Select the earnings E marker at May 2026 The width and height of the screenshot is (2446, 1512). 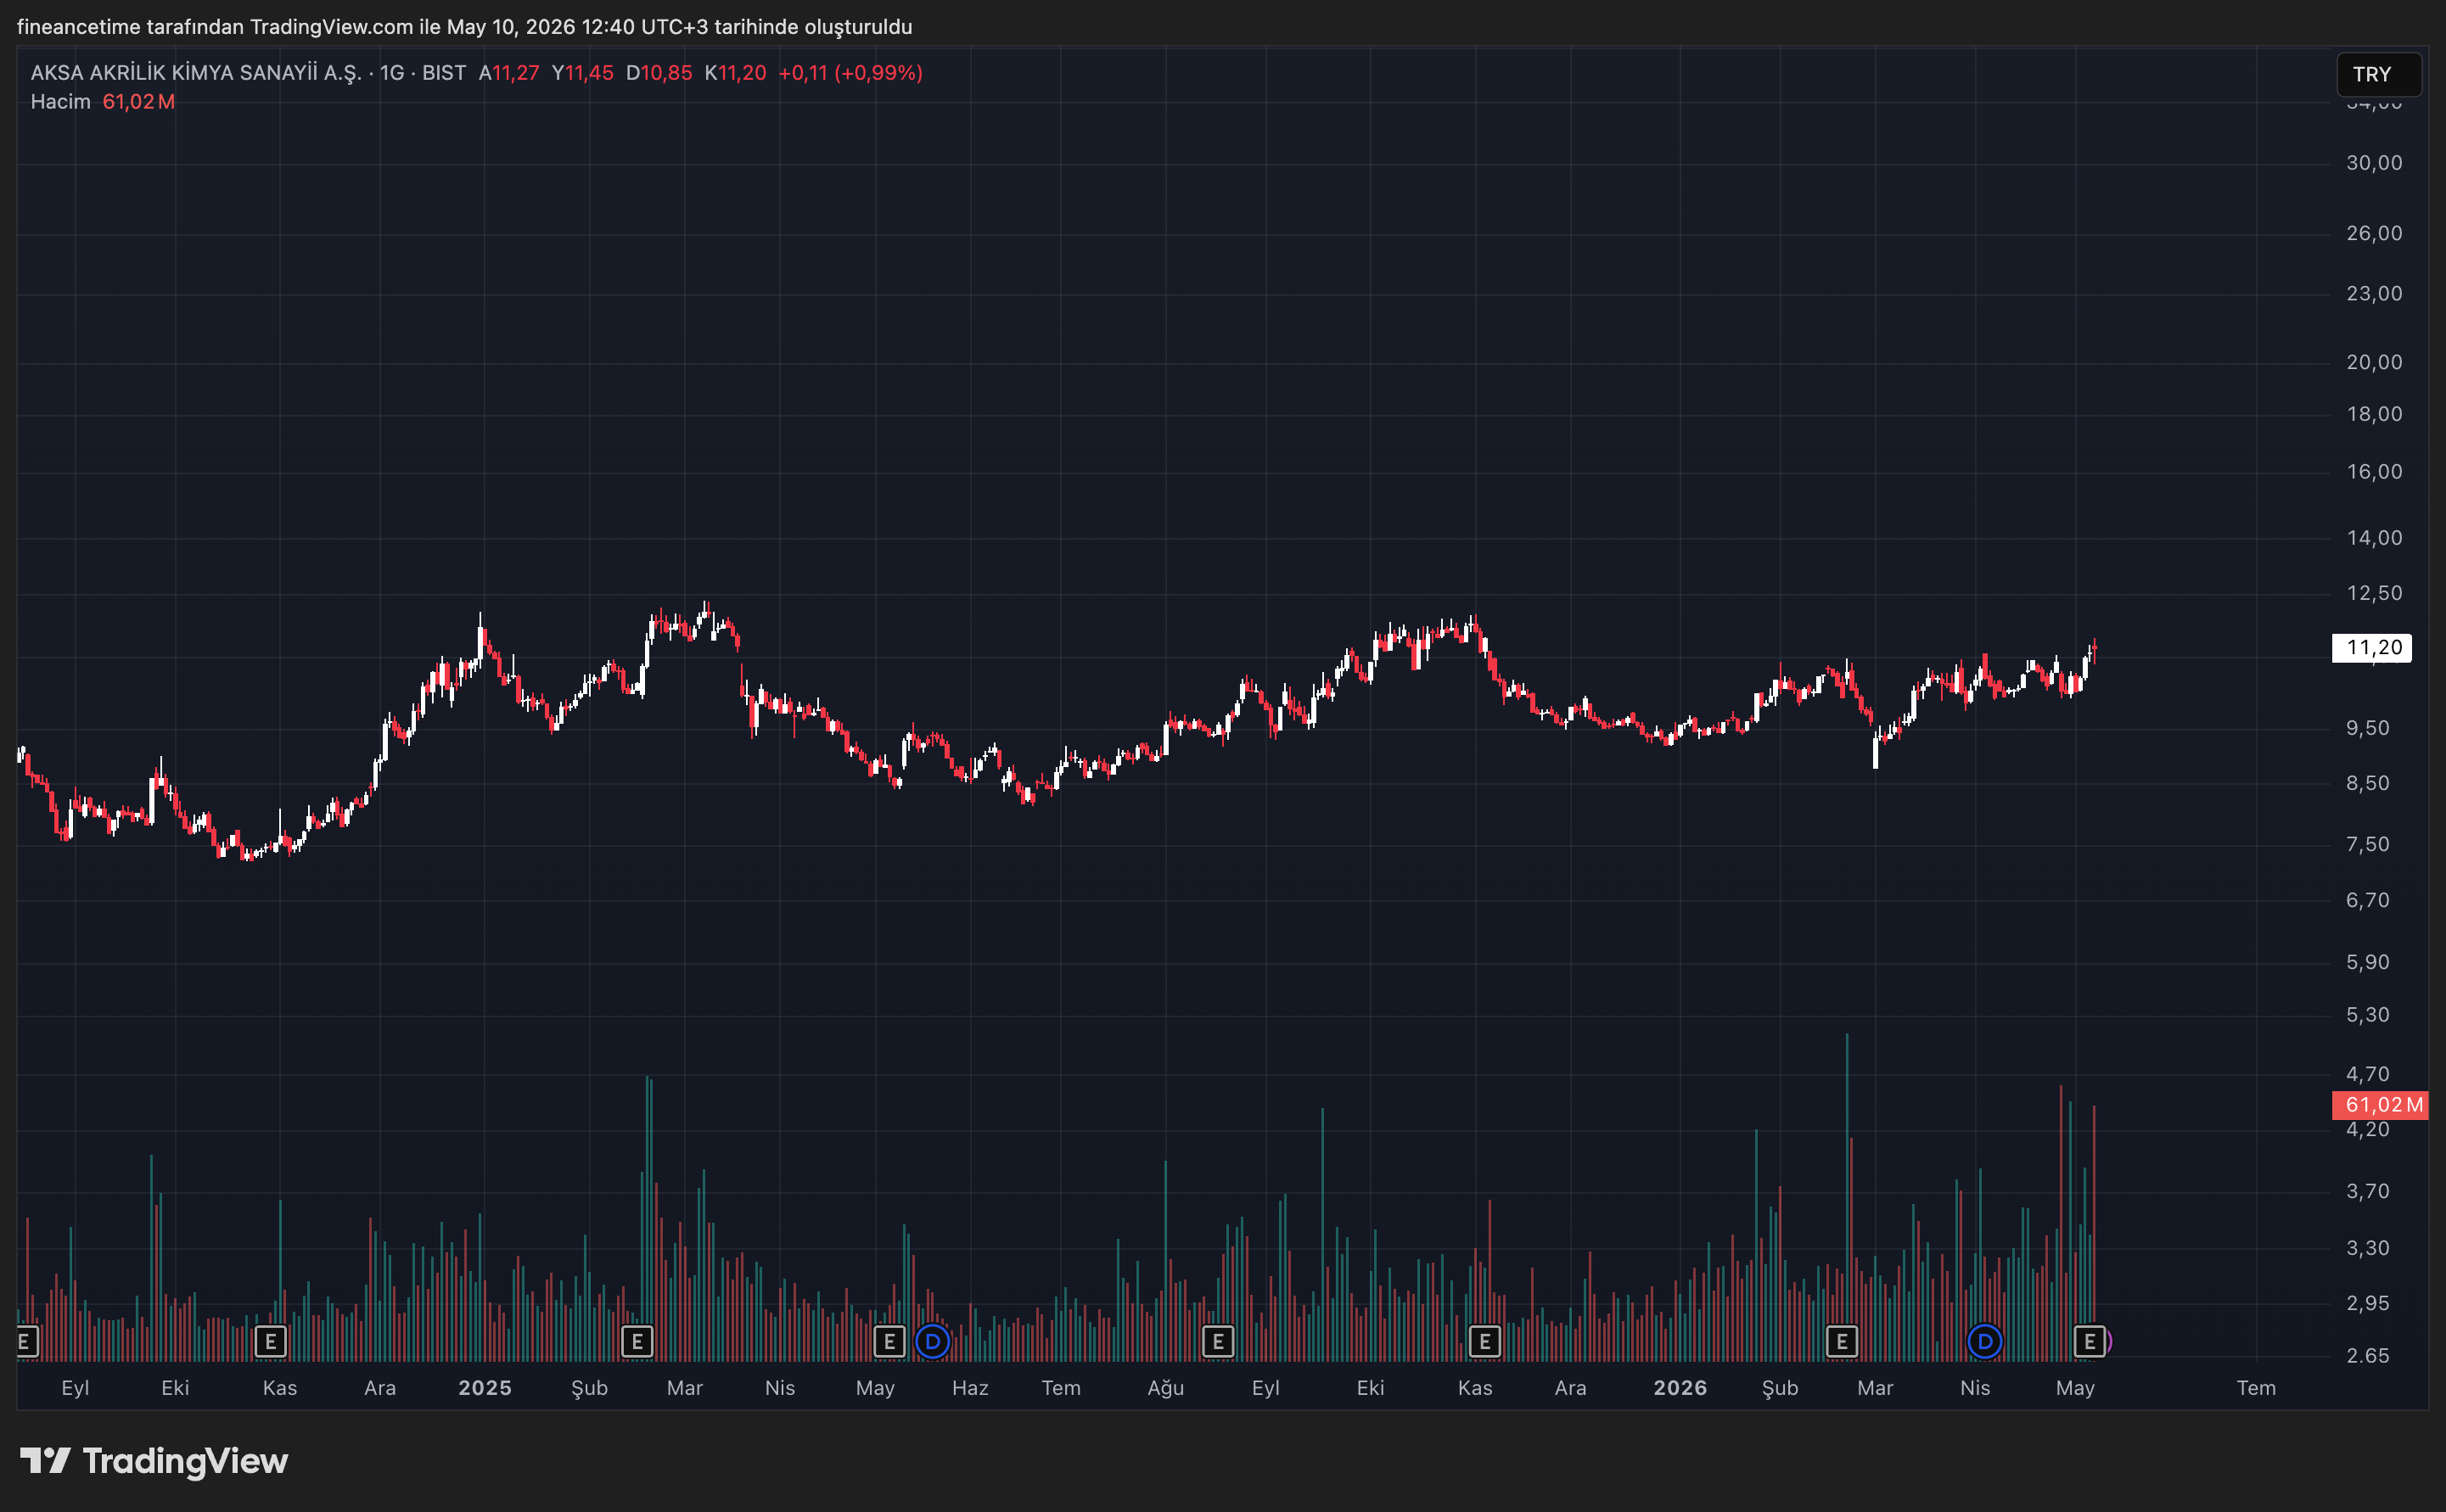(x=2089, y=1341)
